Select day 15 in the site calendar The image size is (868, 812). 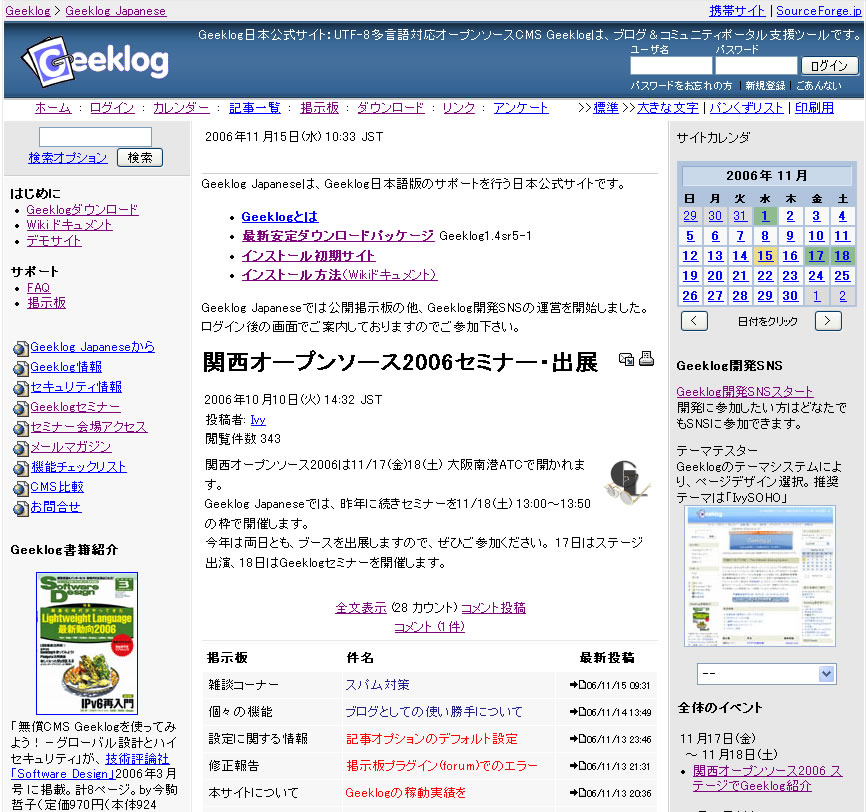click(x=765, y=256)
